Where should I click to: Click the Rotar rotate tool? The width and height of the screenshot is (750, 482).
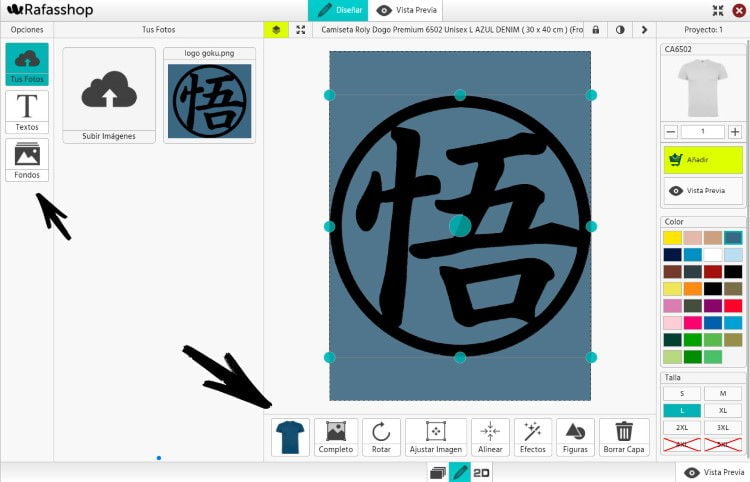[x=381, y=437]
